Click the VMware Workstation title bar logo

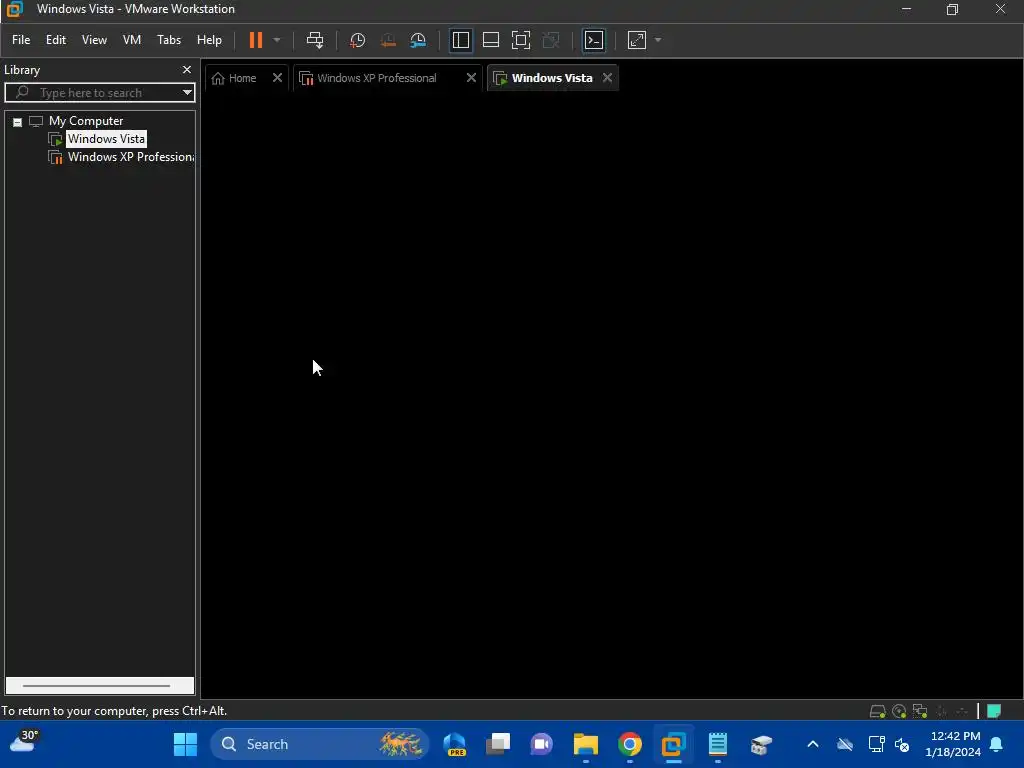click(x=14, y=9)
